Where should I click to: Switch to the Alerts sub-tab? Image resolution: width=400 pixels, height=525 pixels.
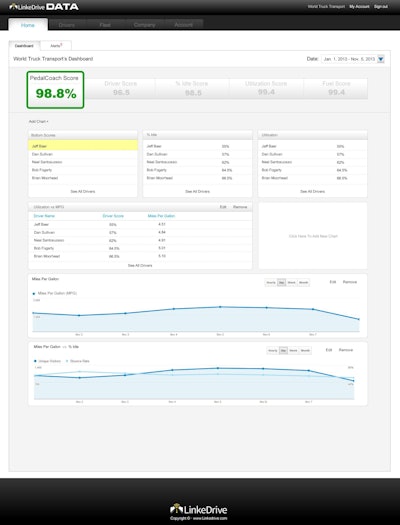coord(56,46)
